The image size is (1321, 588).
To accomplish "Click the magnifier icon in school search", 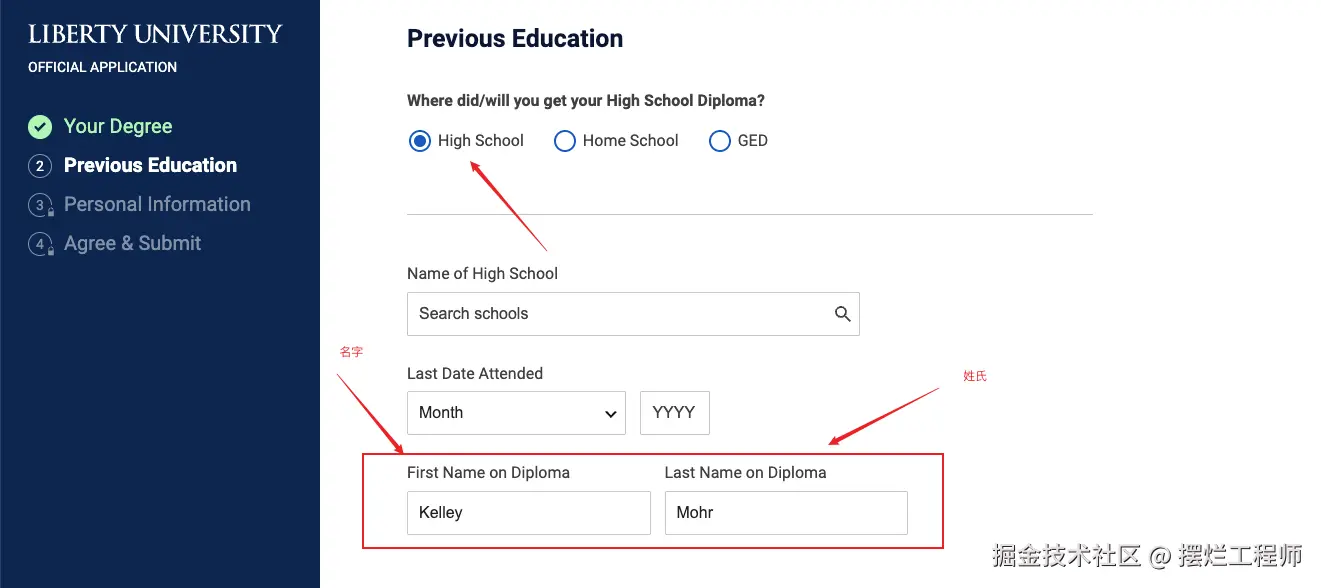I will (842, 314).
